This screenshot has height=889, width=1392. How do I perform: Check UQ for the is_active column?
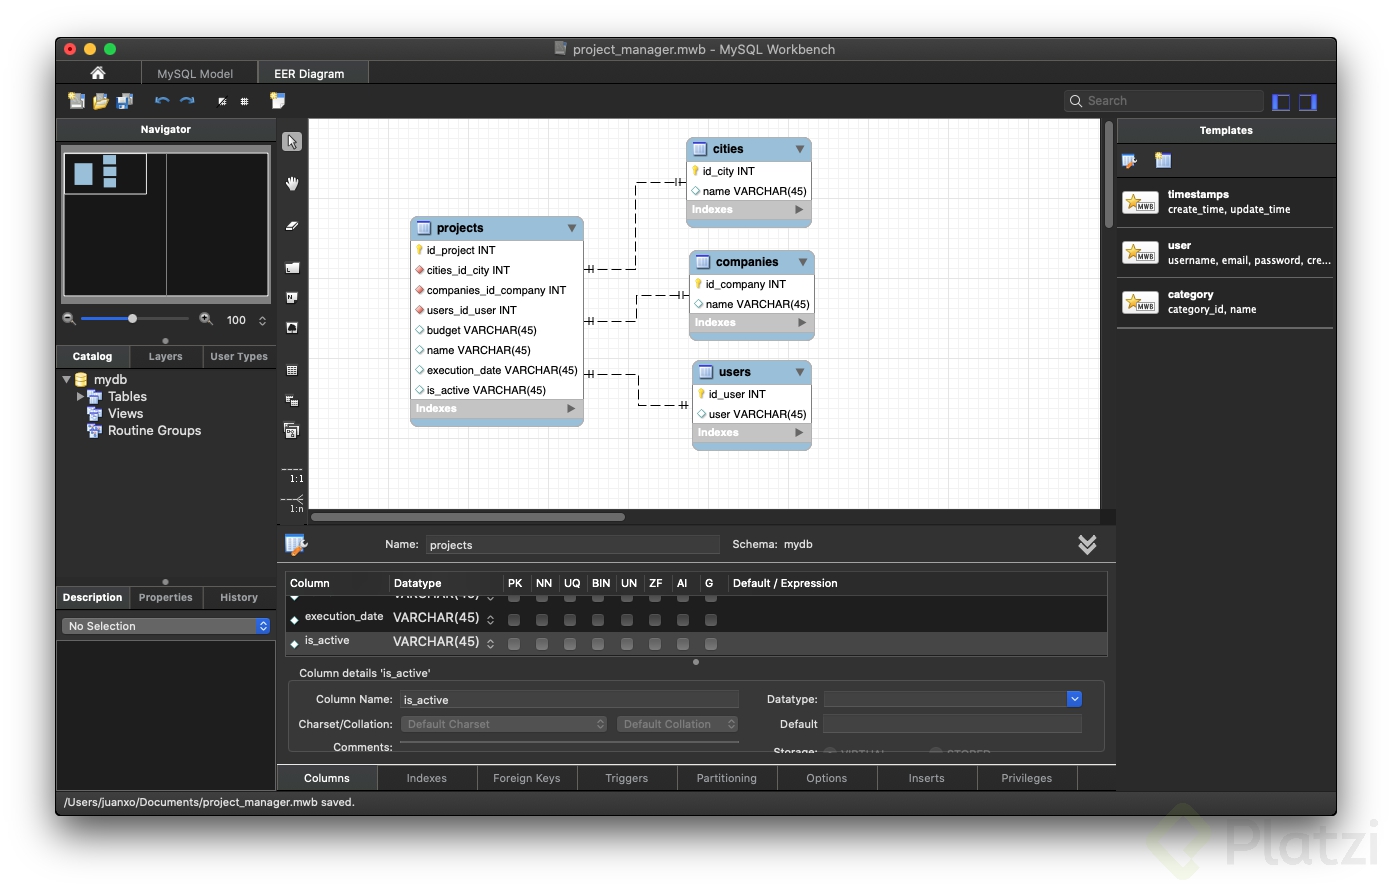tap(570, 644)
